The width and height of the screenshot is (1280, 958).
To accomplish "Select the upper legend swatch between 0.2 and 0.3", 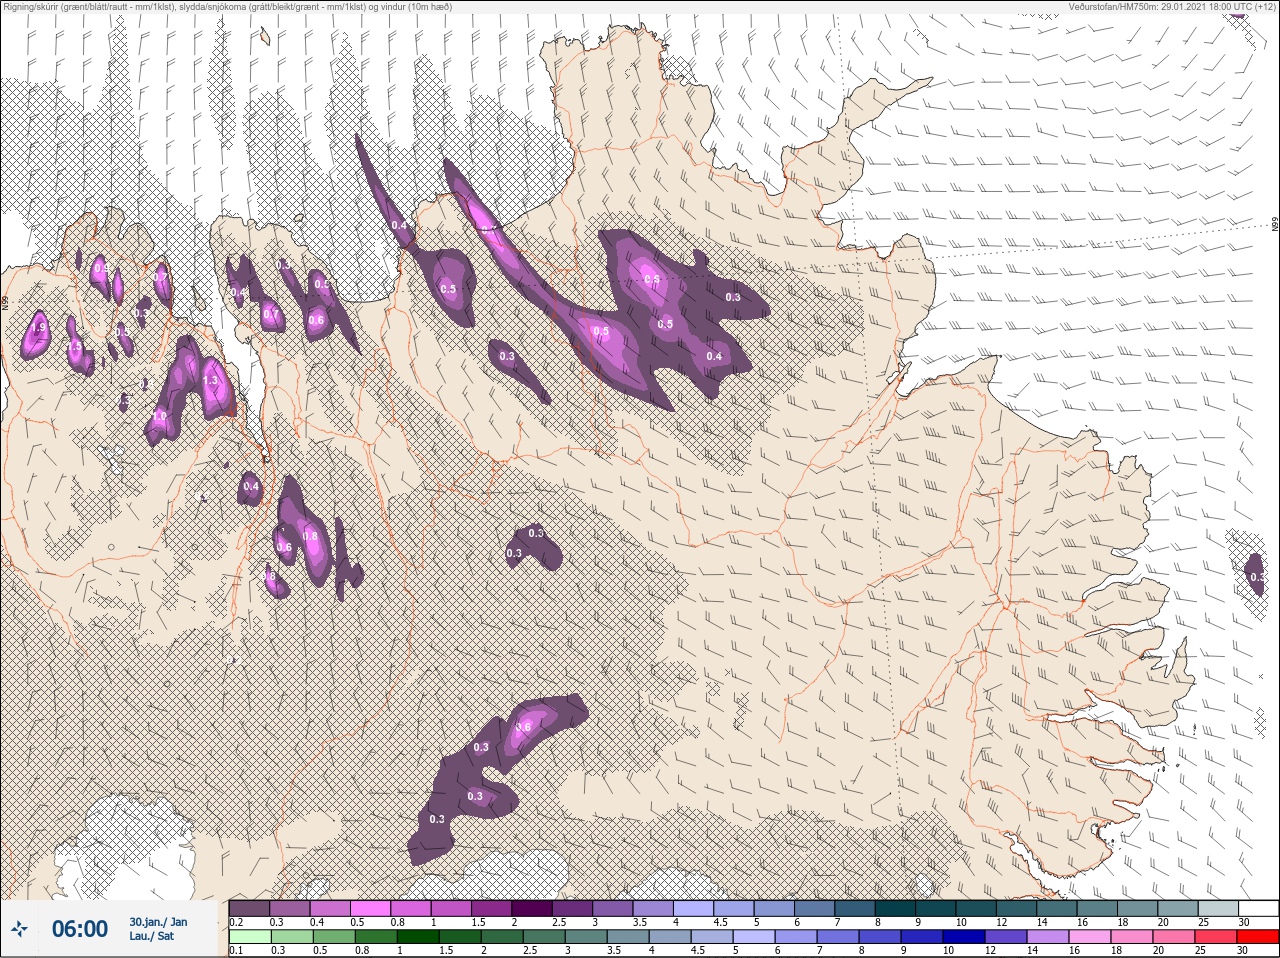I will point(250,908).
